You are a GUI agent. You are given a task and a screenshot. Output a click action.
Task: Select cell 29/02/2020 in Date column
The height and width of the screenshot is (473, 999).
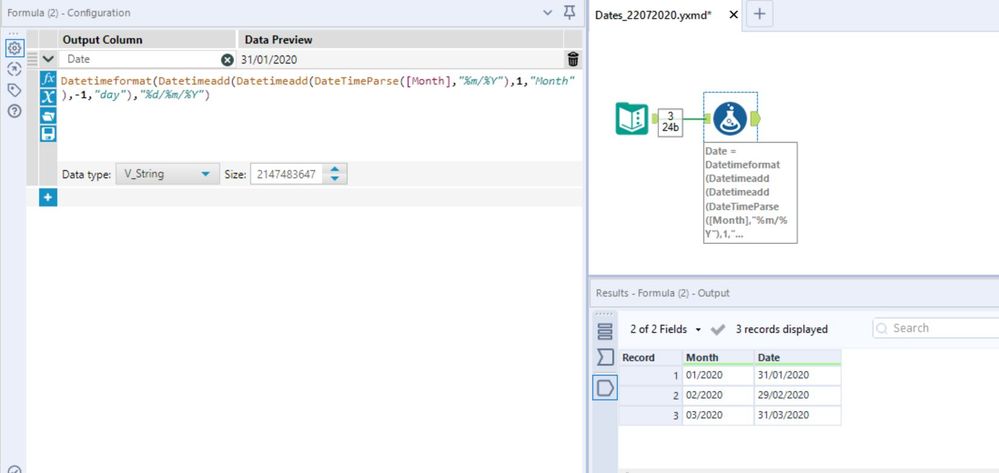797,395
